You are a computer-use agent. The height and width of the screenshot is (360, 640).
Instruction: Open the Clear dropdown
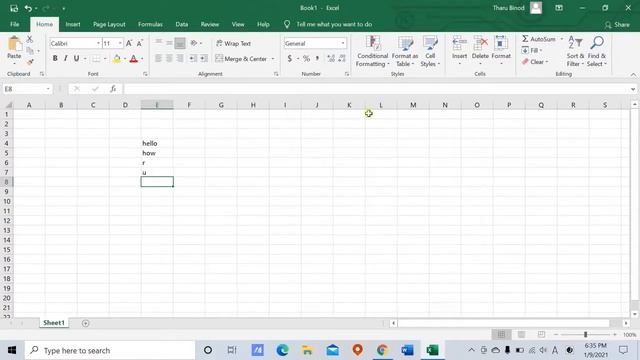(x=535, y=62)
